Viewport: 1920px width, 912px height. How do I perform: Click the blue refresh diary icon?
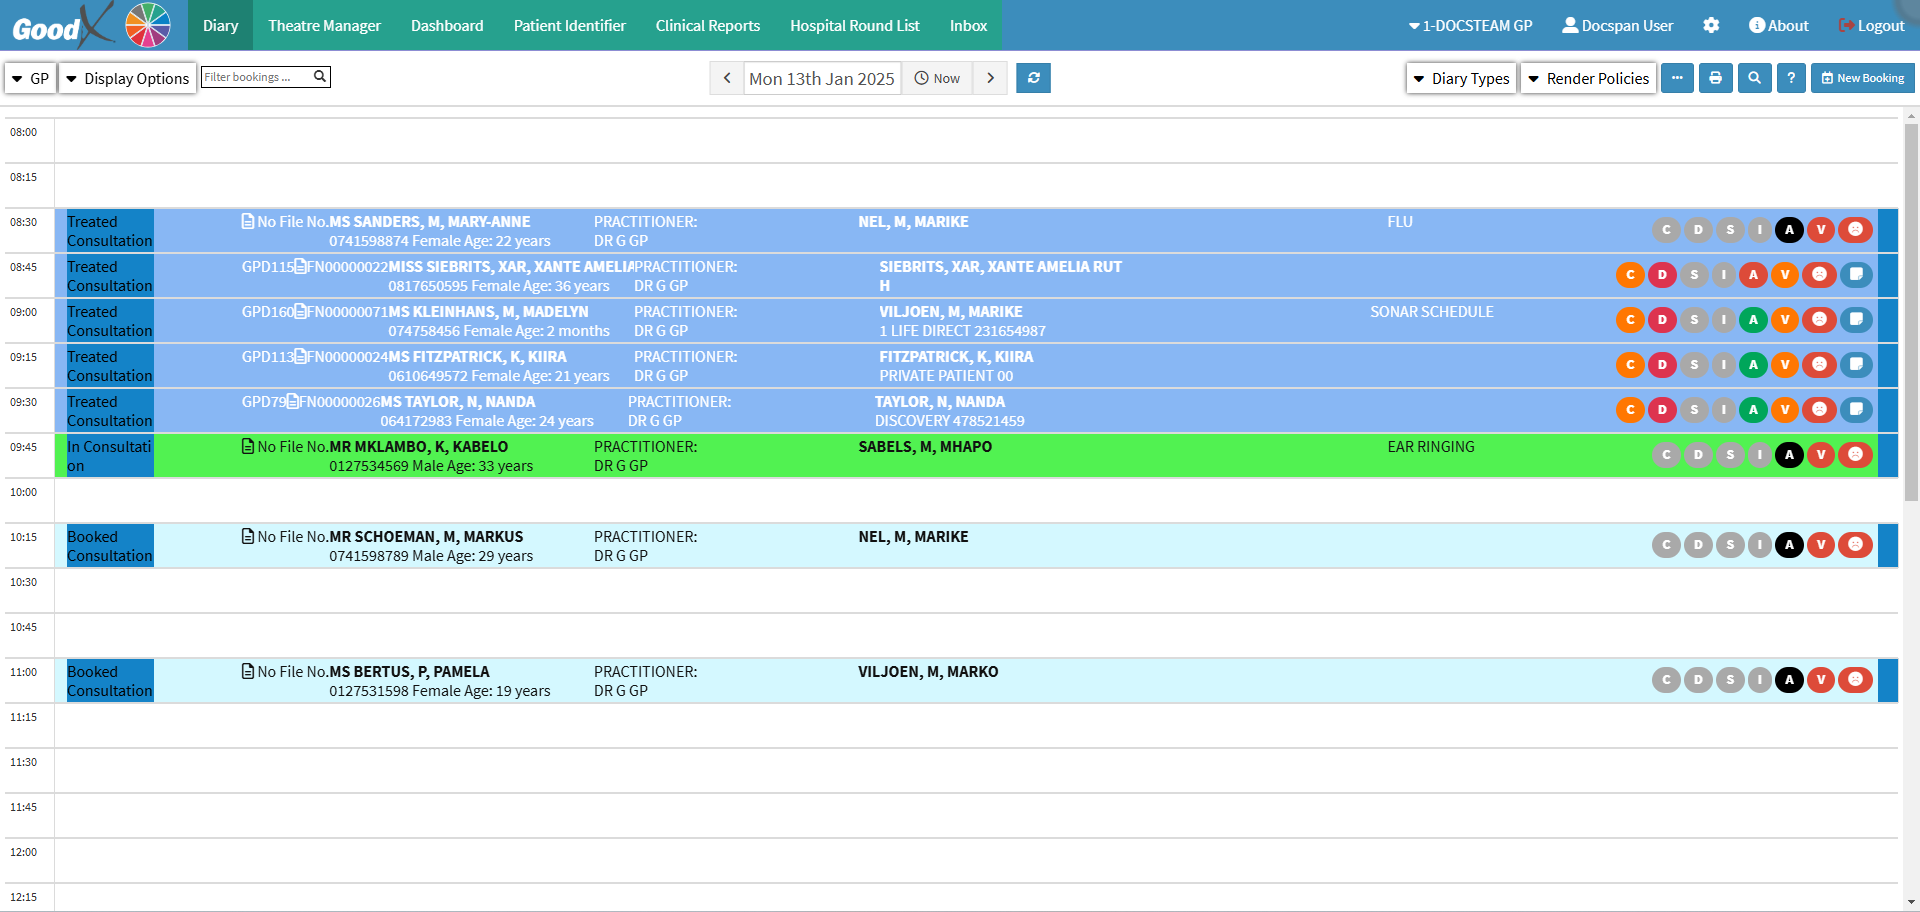[x=1033, y=78]
